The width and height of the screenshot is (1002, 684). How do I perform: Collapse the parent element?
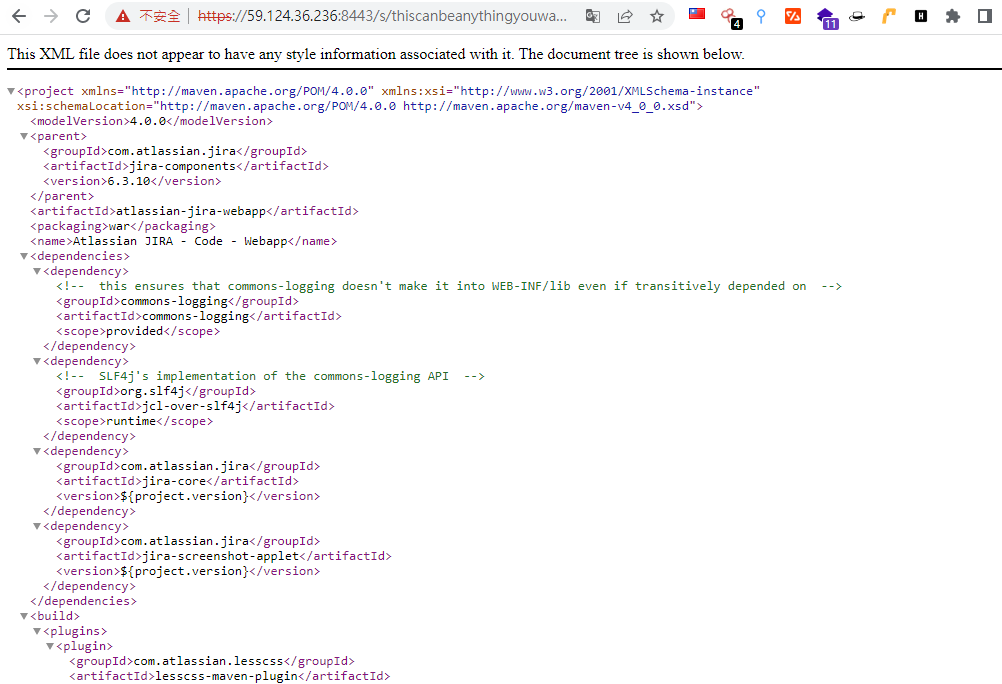coord(24,136)
